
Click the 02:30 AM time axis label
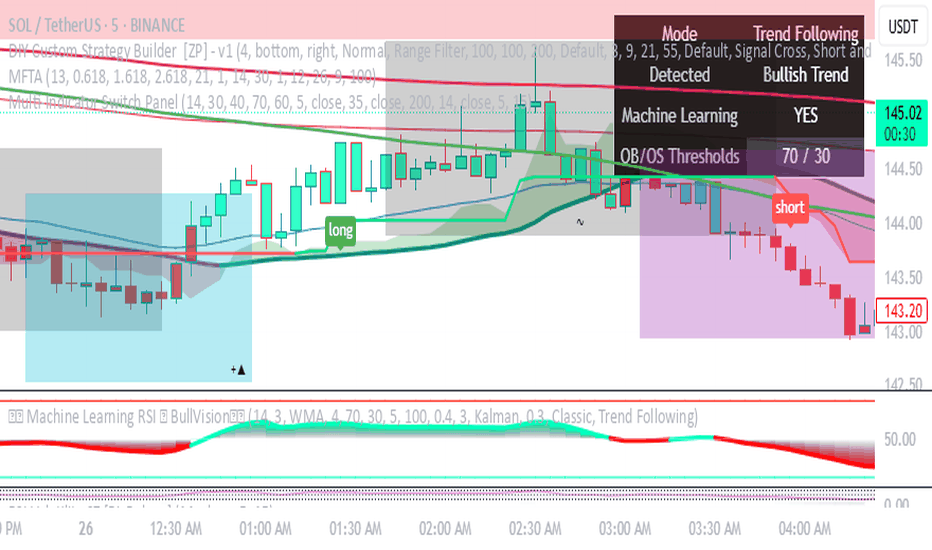click(x=535, y=529)
